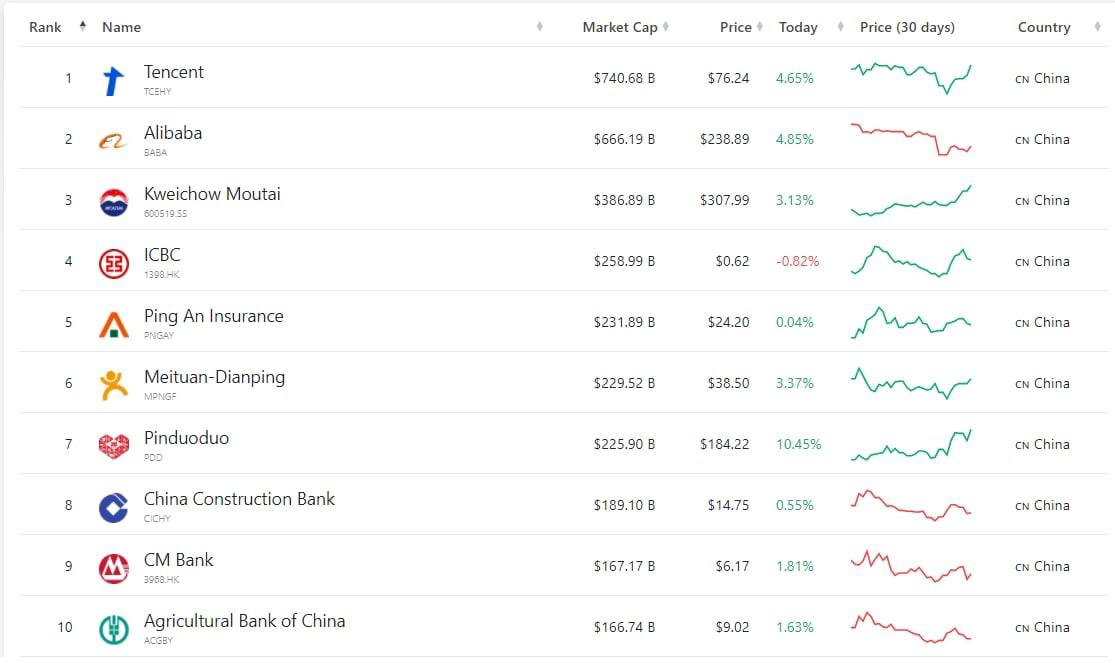The height and width of the screenshot is (663, 1115).
Task: Open the Pinduoduo company name link
Action: point(186,438)
